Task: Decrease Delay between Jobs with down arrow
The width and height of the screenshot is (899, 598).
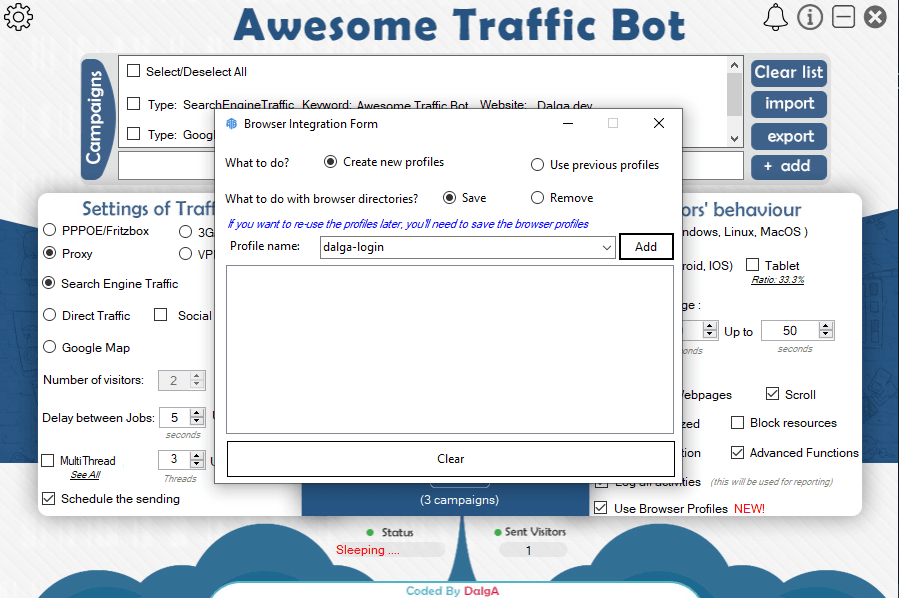Action: click(x=197, y=423)
